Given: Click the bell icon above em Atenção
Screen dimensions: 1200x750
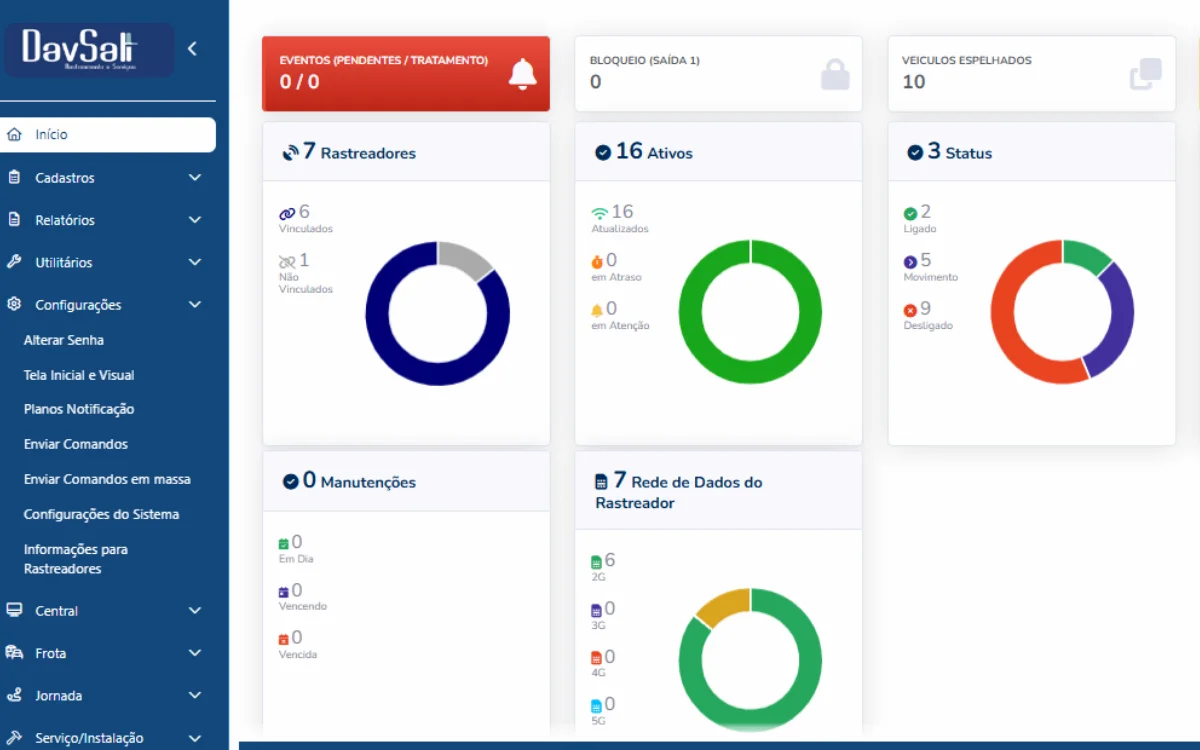Looking at the screenshot, I should [598, 309].
